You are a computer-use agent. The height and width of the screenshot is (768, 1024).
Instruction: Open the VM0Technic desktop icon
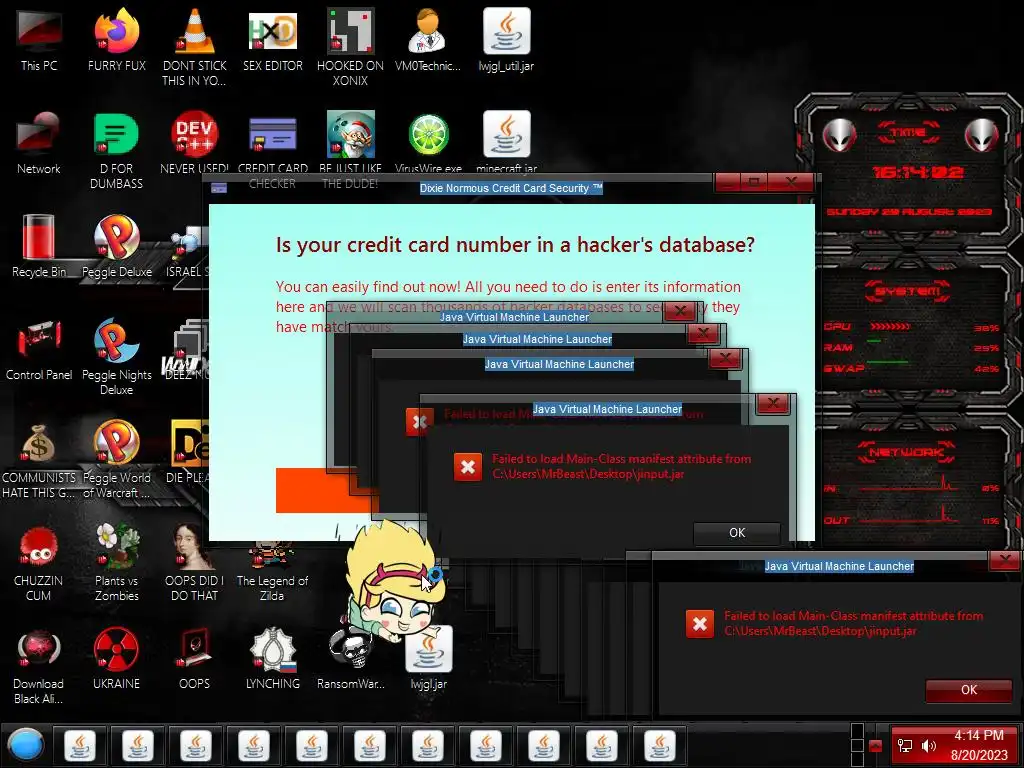428,40
